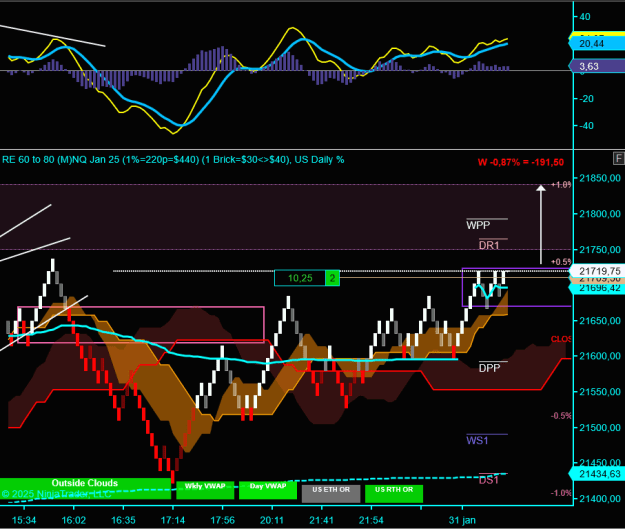
Task: Click the 21:41 time axis label
Action: (x=322, y=520)
